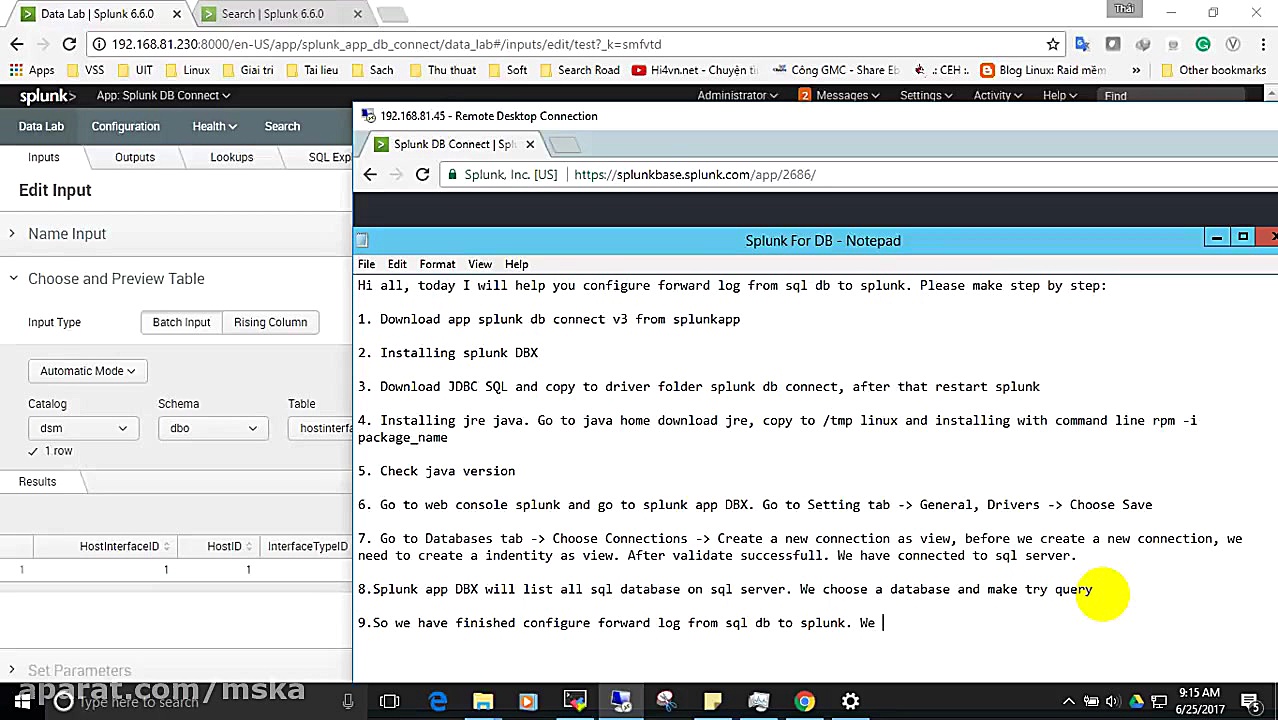Switch to the Lookups tab

click(x=232, y=157)
